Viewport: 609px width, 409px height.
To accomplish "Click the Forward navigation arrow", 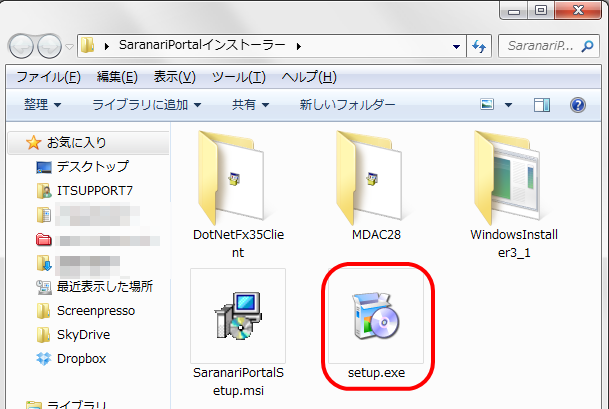I will pyautogui.click(x=49, y=46).
